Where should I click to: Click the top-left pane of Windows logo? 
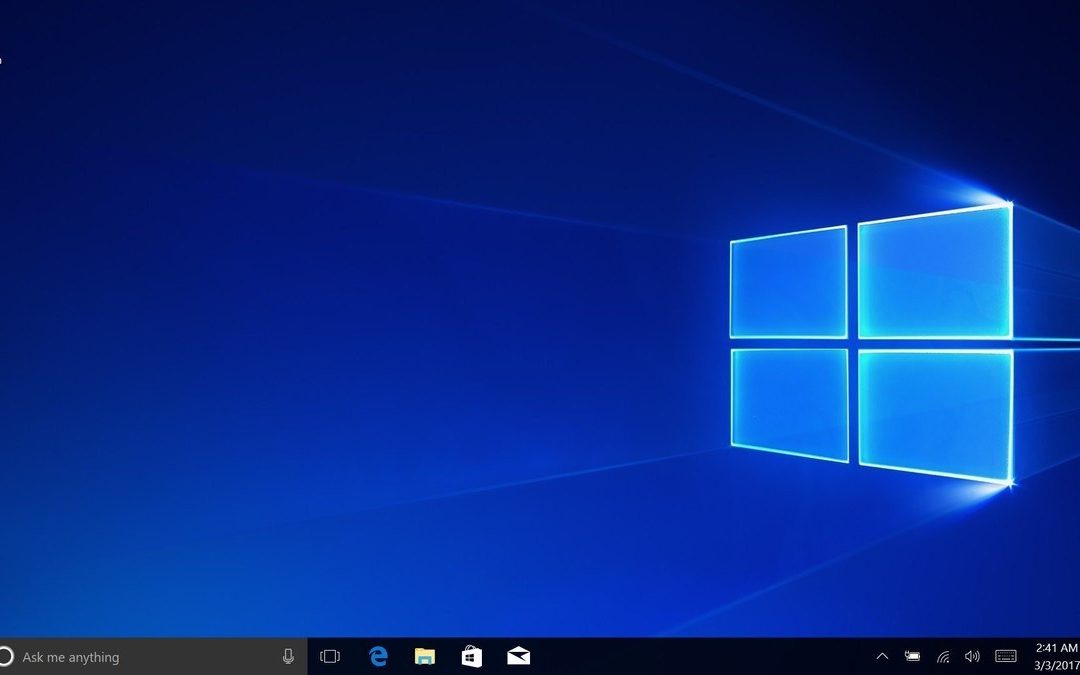coord(788,284)
